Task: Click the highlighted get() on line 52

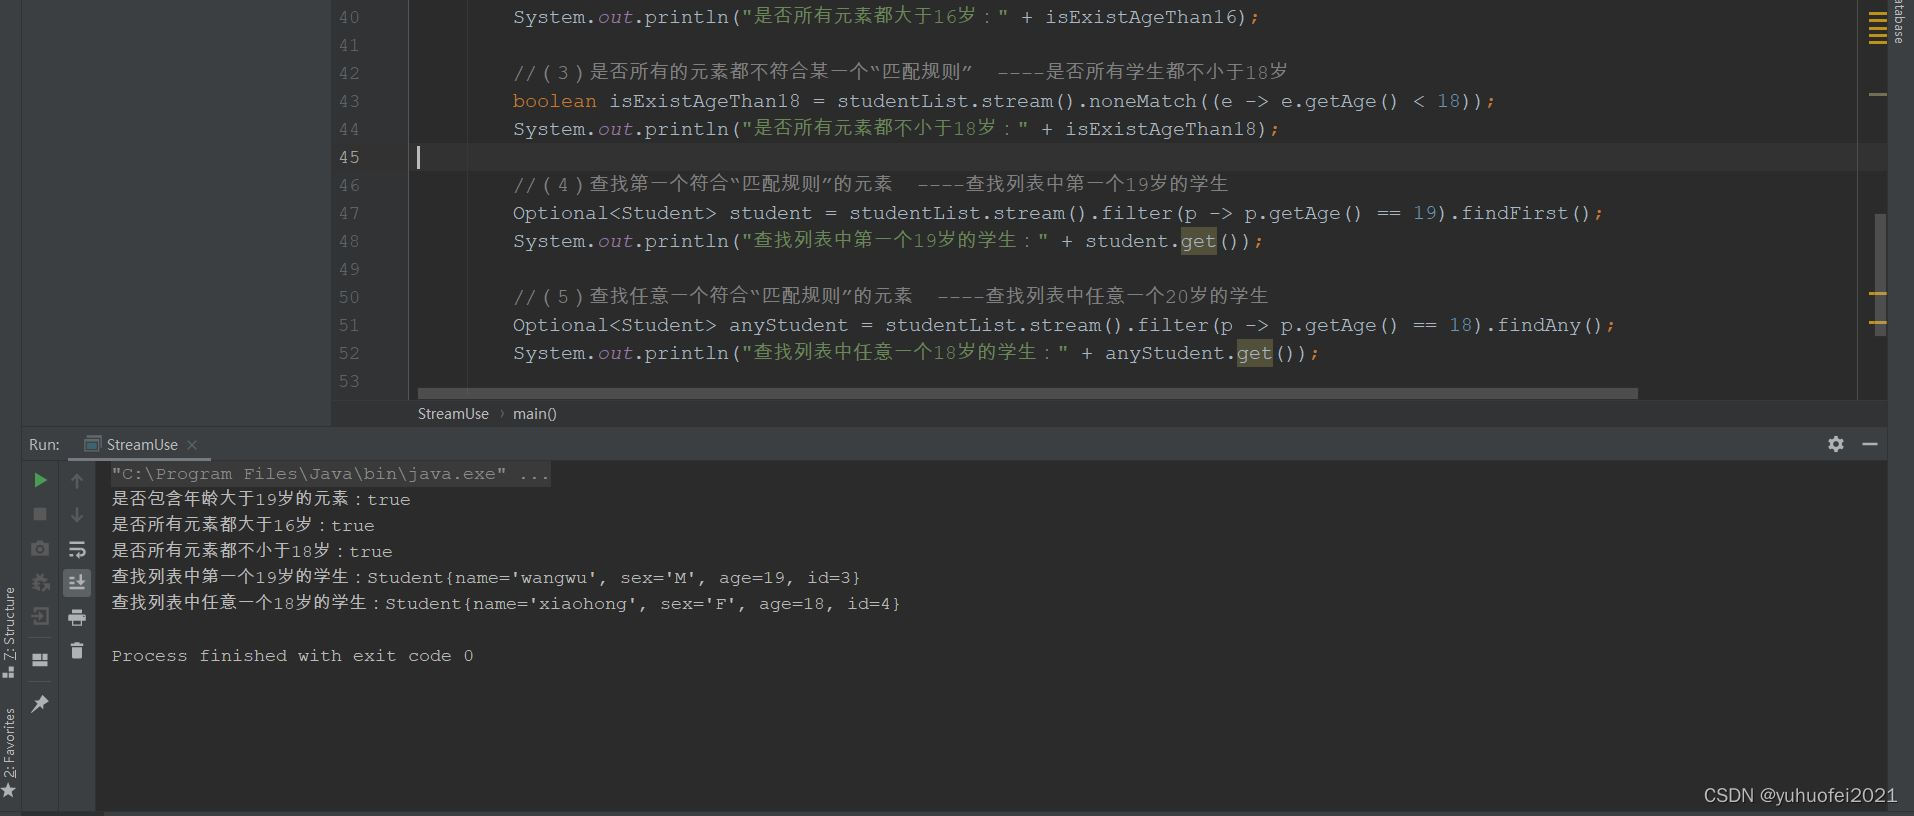Action: (x=1254, y=353)
